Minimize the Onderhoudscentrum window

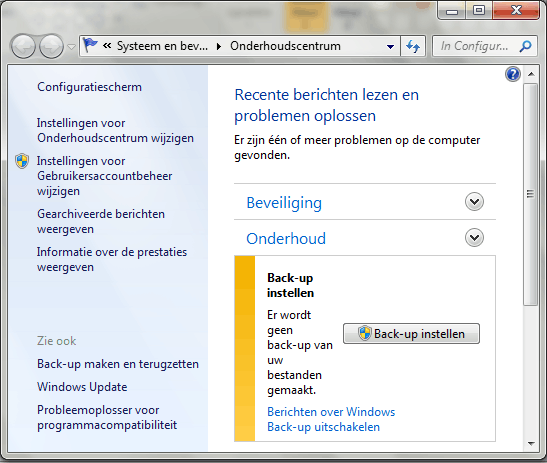click(x=452, y=12)
